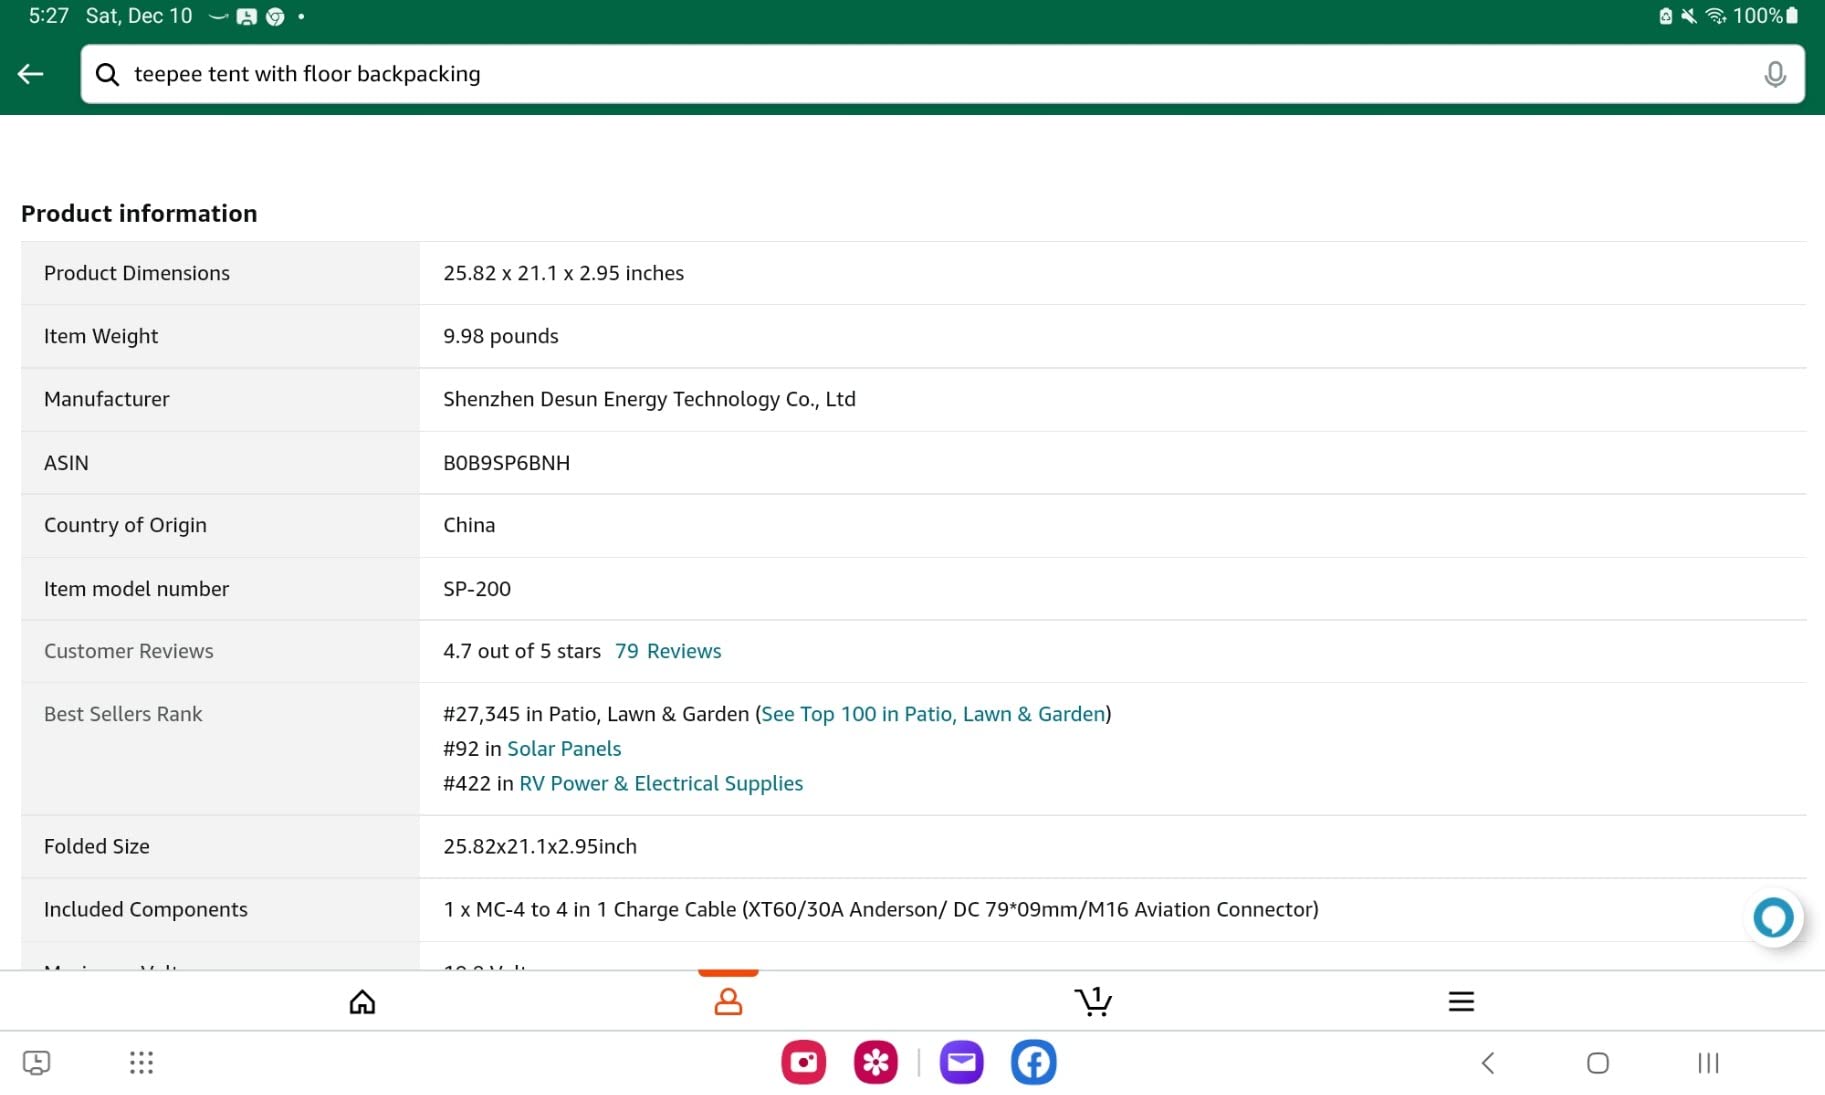Image resolution: width=1825 pixels, height=1095 pixels.
Task: Tap the 4.7 out of 5 stars rating
Action: (x=522, y=651)
